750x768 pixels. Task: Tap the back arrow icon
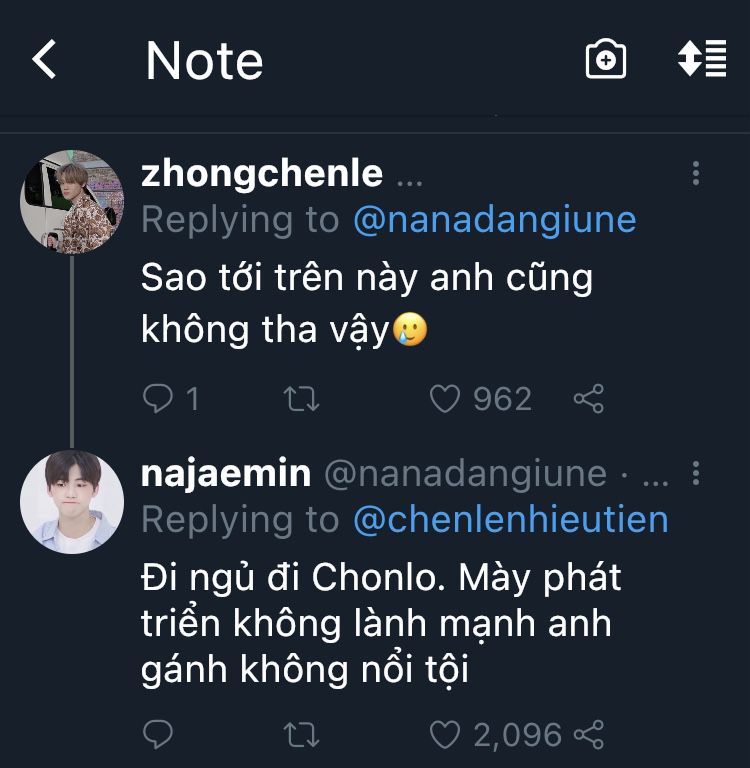point(45,60)
